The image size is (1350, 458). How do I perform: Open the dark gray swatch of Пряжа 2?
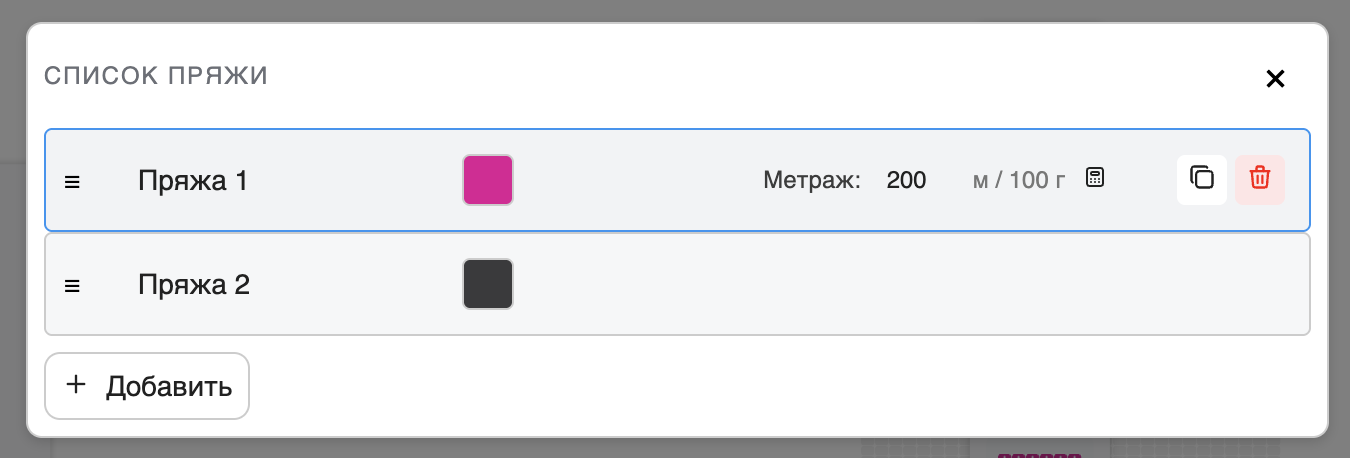(488, 284)
